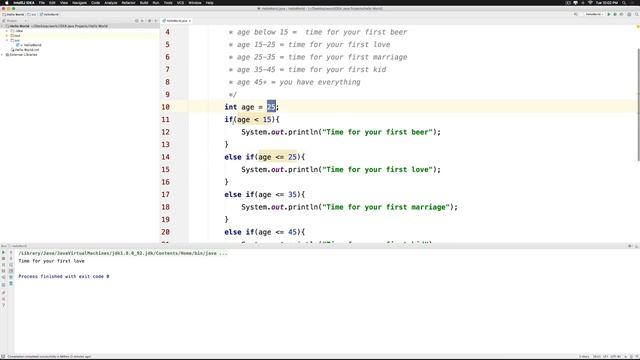Open macOS Spotlight search
This screenshot has width=640, height=360.
click(624, 3)
